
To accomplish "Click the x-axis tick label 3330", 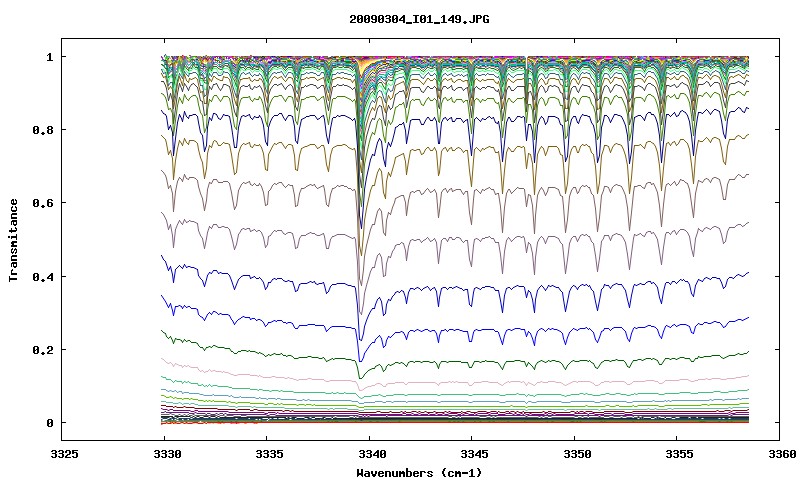I will point(167,454).
